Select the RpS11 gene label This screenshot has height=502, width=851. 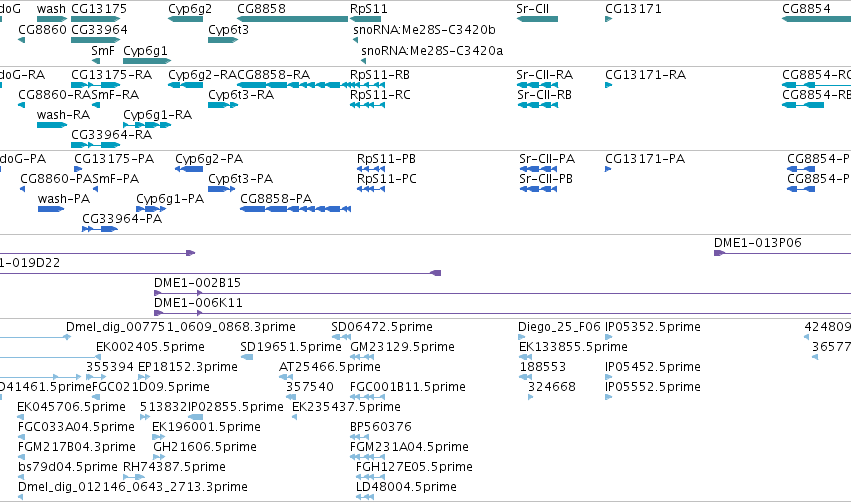(369, 9)
